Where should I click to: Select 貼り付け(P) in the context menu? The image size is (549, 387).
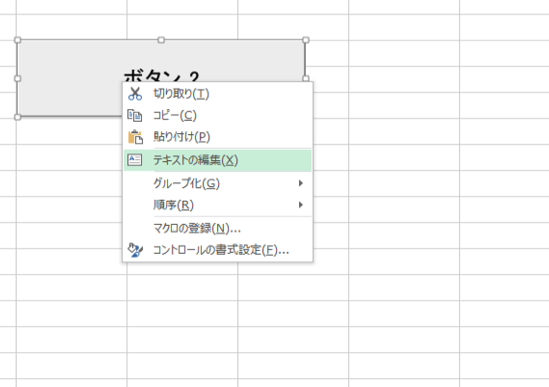point(217,137)
